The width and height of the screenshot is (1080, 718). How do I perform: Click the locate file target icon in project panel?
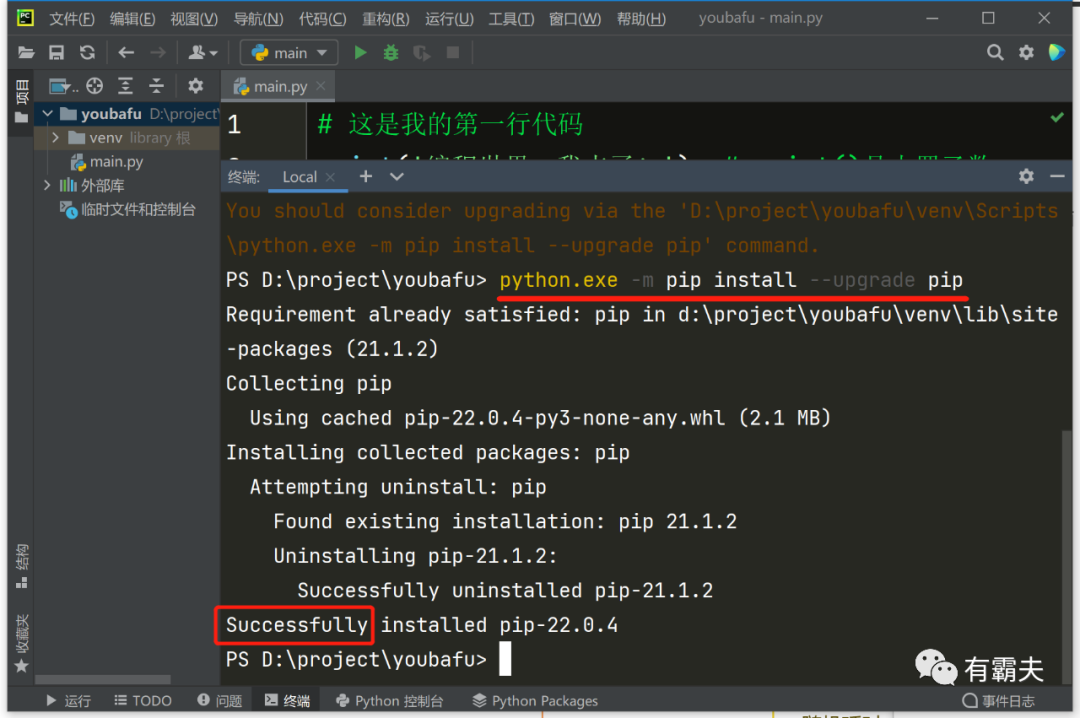point(95,86)
